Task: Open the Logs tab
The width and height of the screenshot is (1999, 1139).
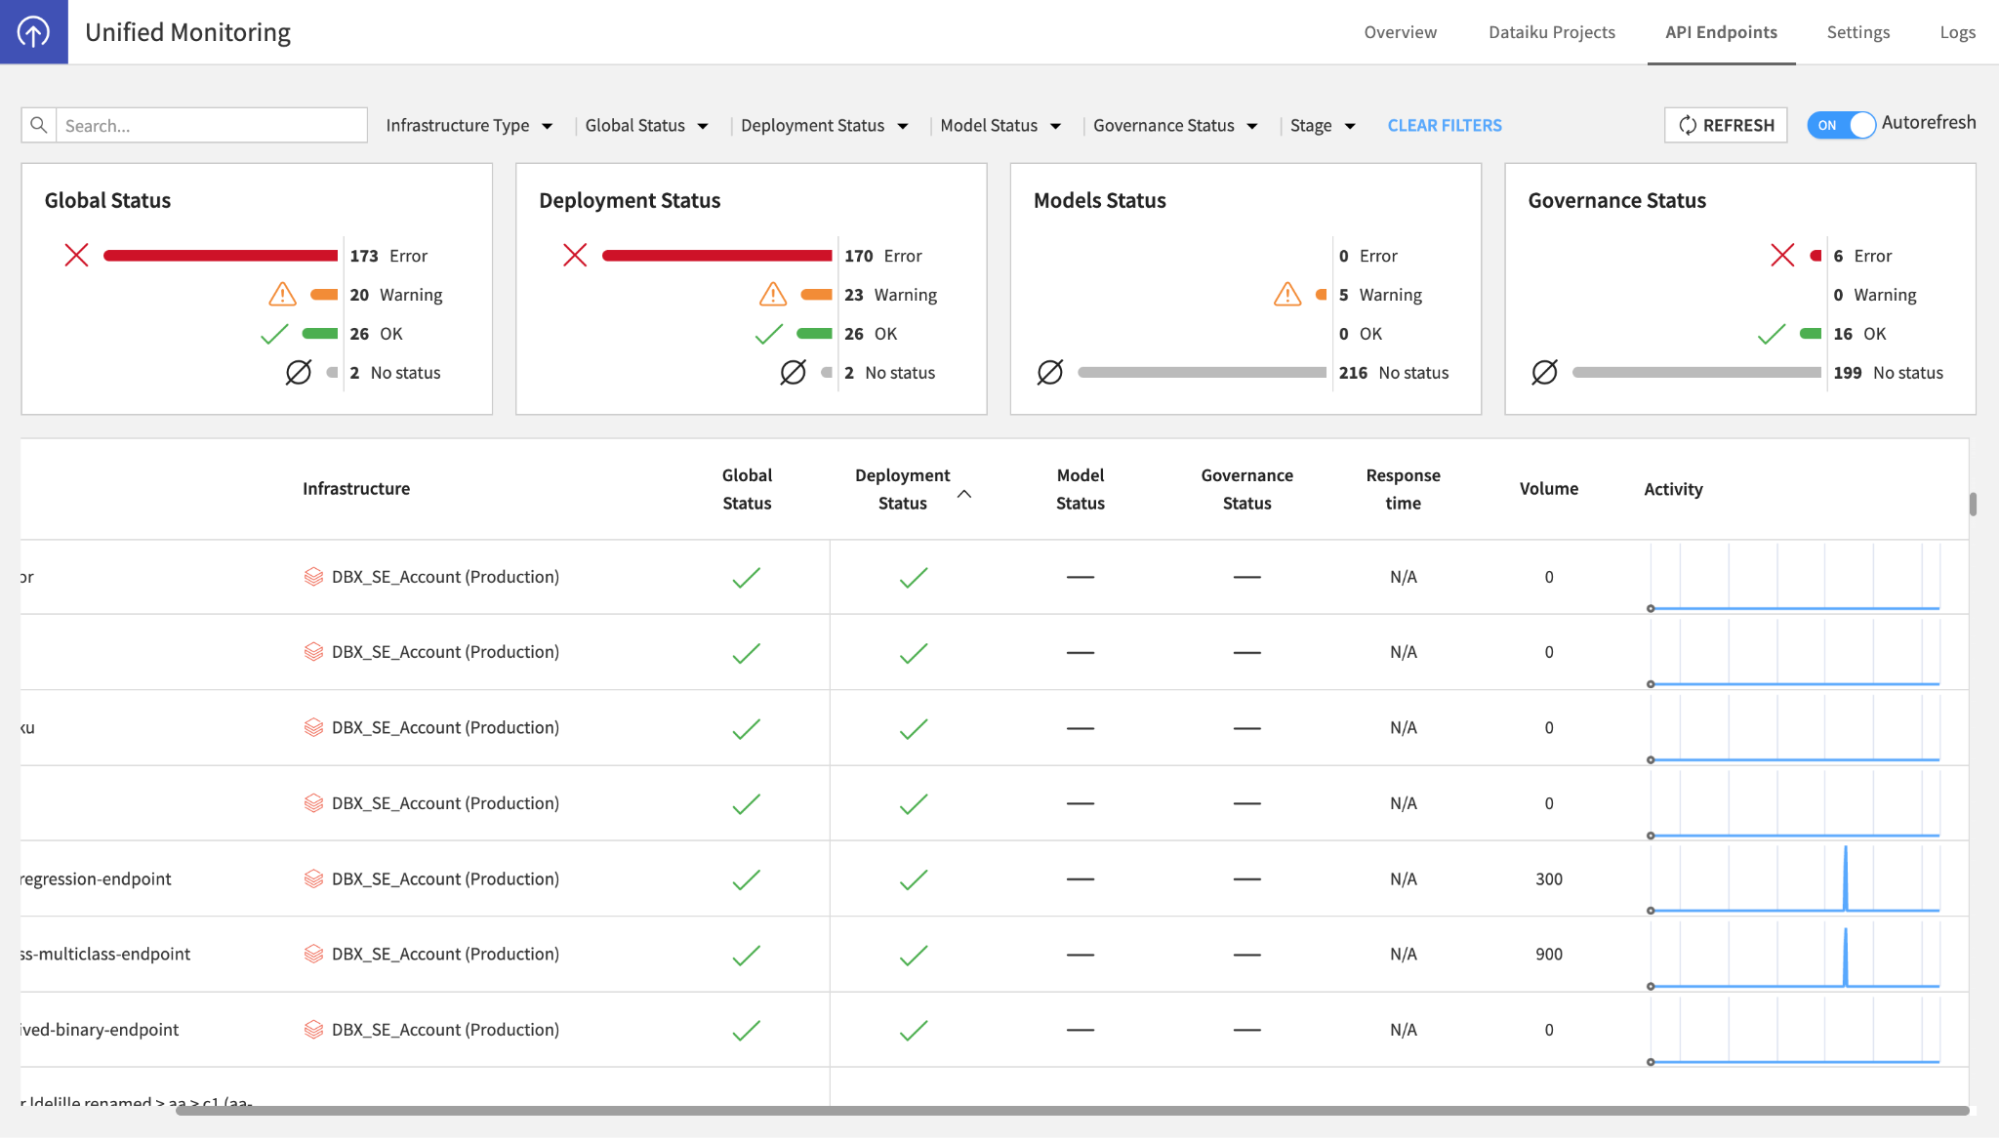Action: pos(1957,32)
